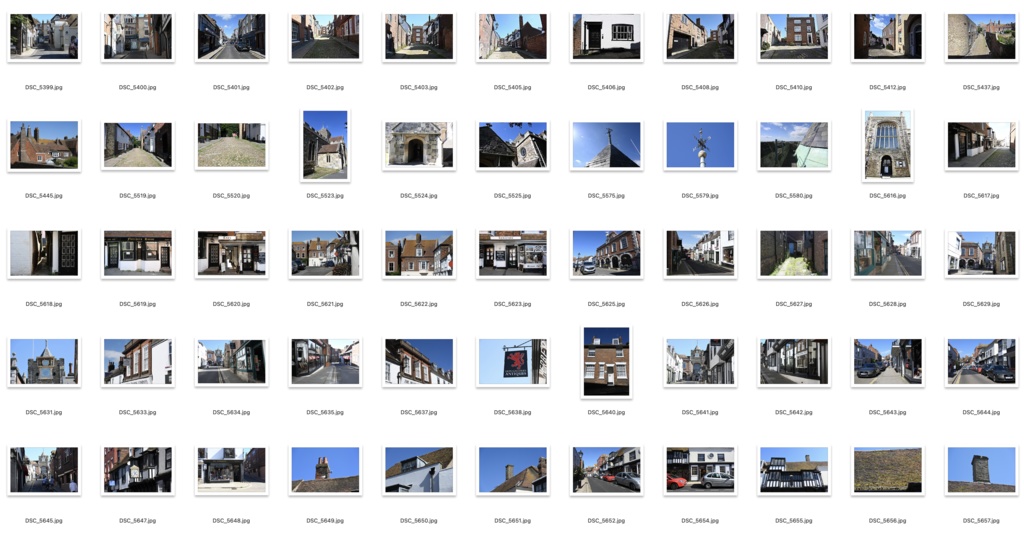Select the label DSC_5412.jpg
This screenshot has height=533, width=1024.
888,87
